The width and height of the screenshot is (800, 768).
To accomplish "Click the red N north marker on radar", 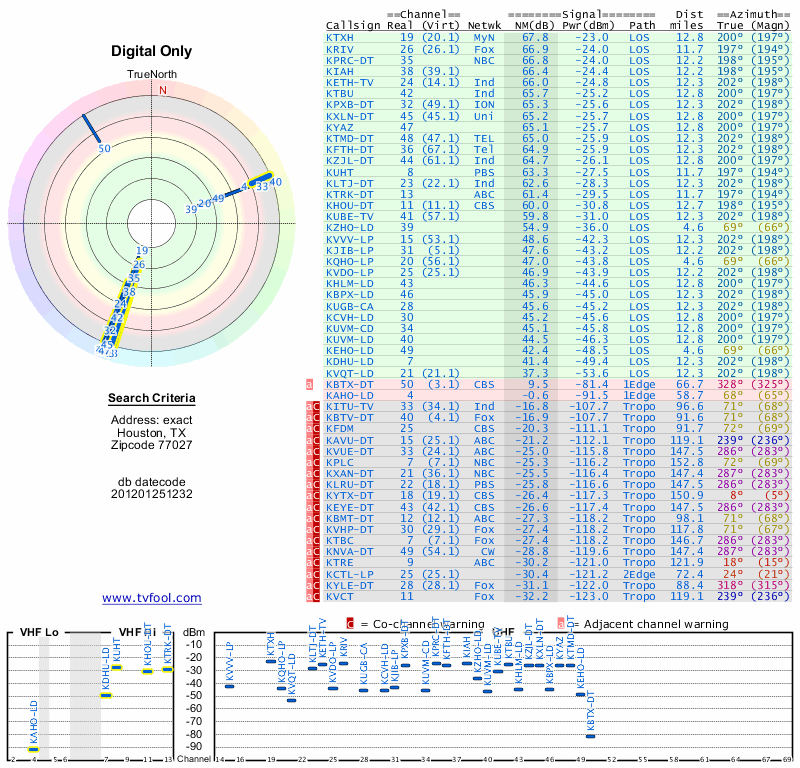I will click(x=163, y=89).
